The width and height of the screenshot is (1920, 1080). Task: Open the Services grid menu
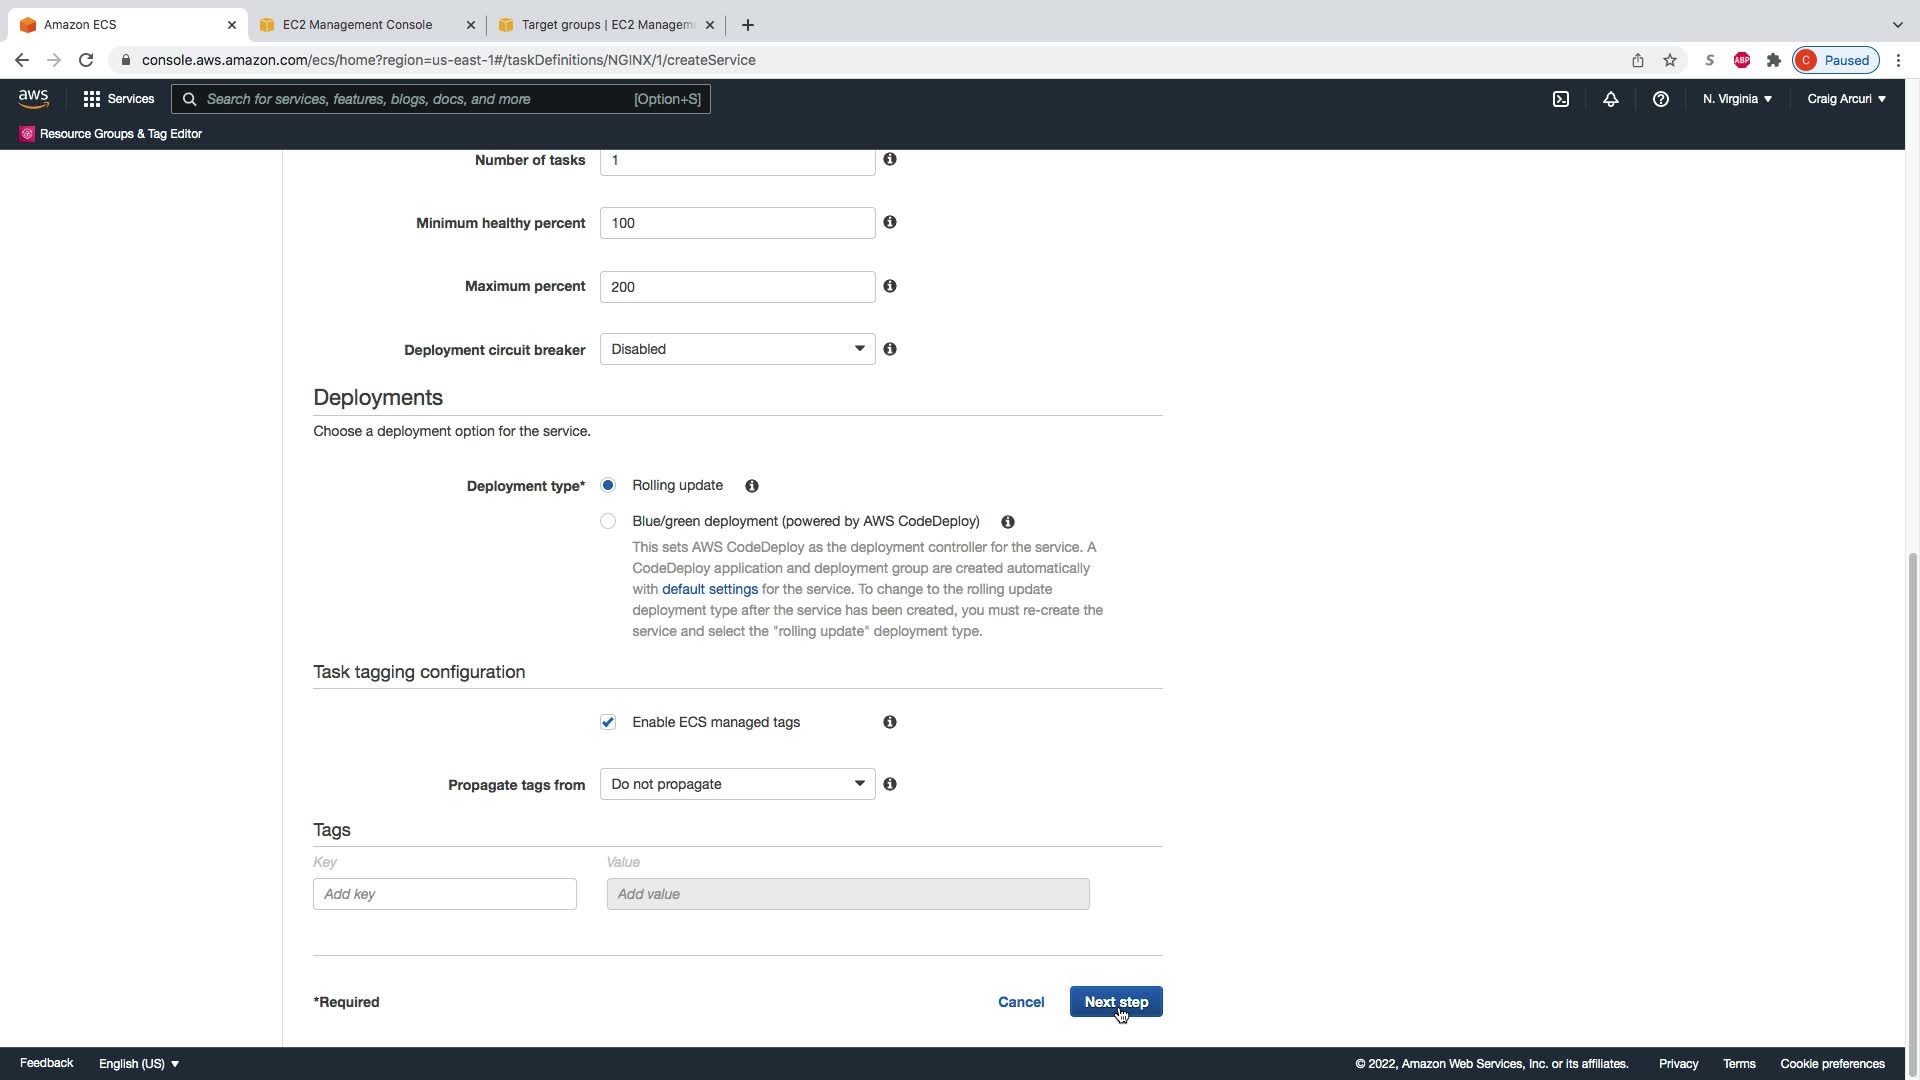pyautogui.click(x=118, y=99)
